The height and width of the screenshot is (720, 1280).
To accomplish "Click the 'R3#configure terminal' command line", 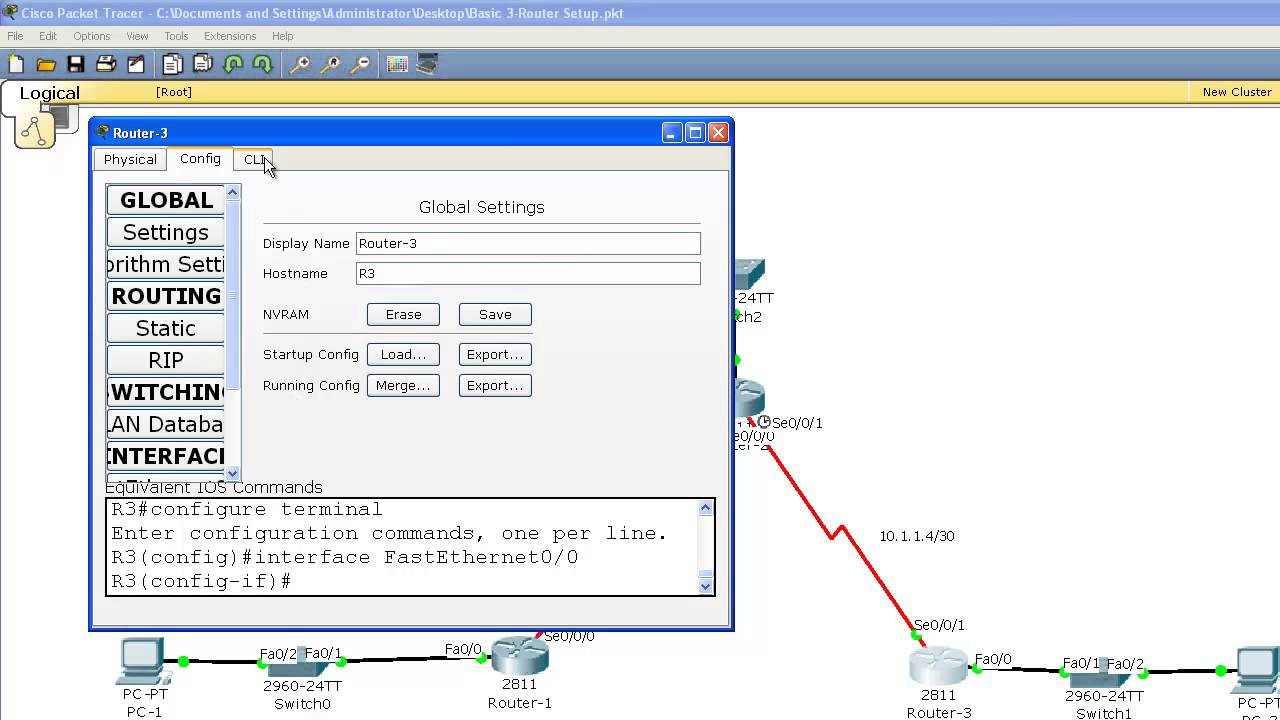I will pyautogui.click(x=247, y=509).
